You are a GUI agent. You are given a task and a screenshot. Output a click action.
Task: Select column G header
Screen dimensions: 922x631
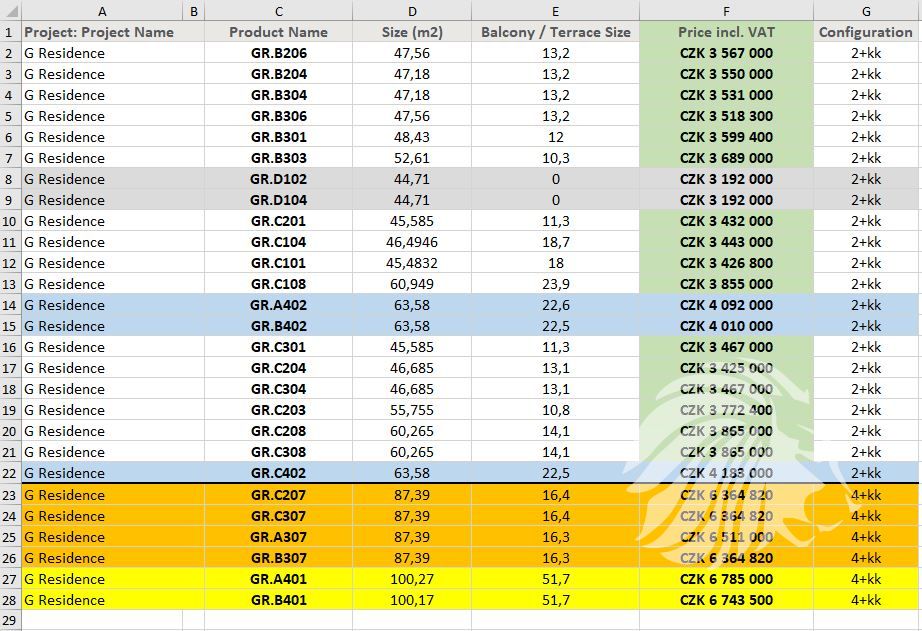point(866,11)
